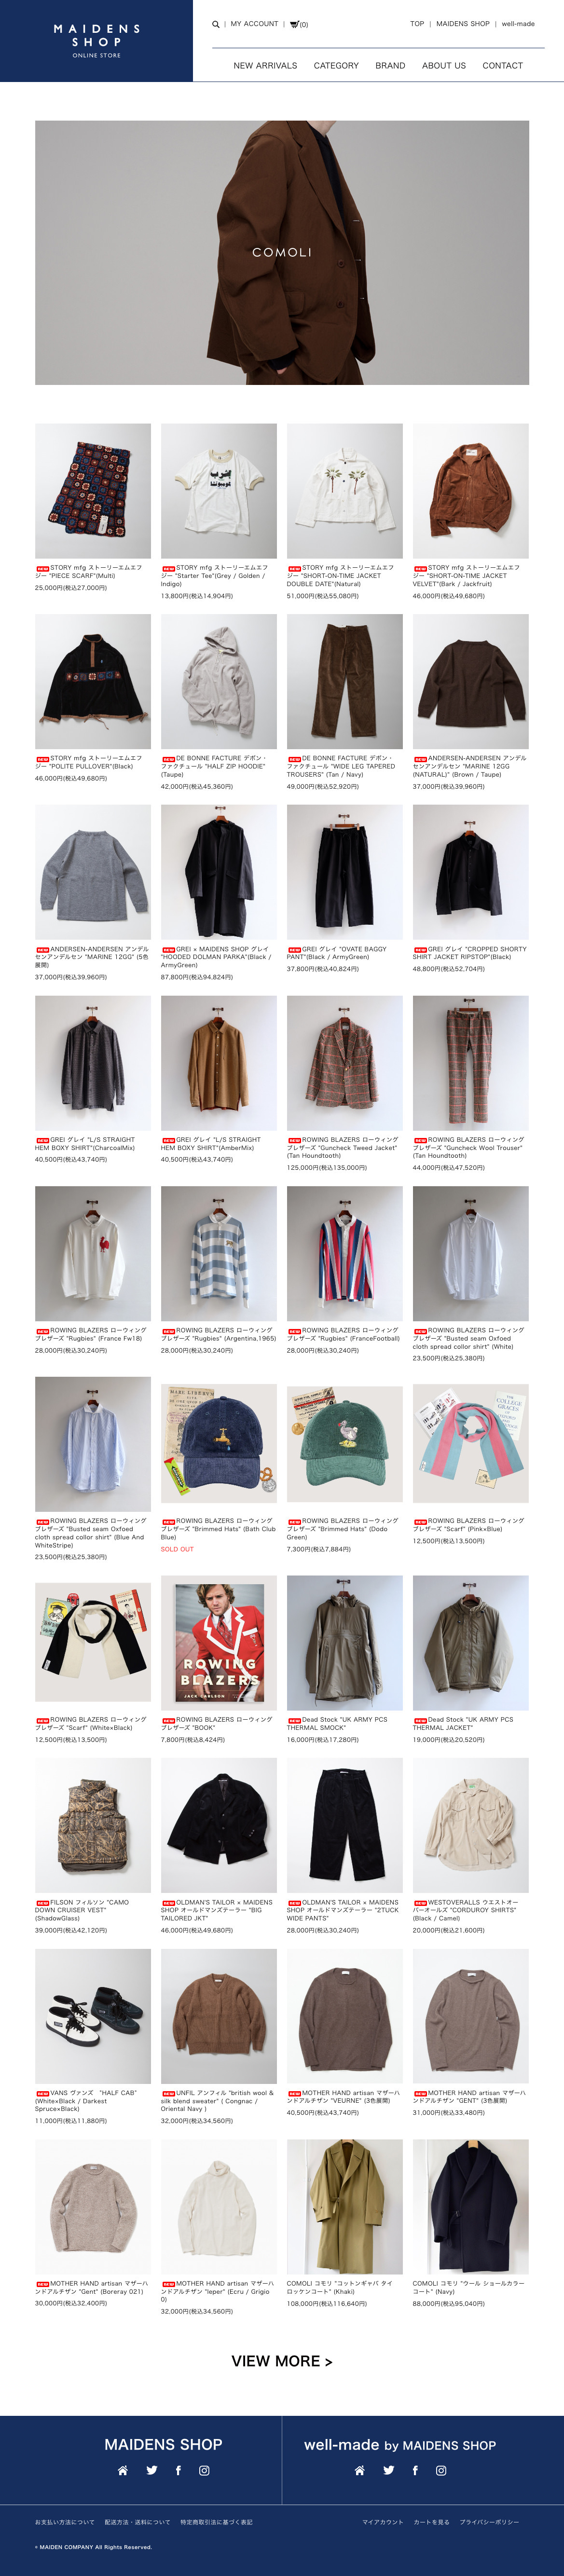Open MAIDENS SHOP home icon in footer

click(x=123, y=2470)
